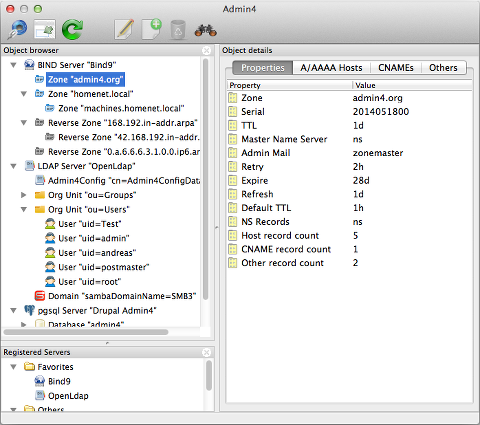Click the pencil edit toolbar icon
This screenshot has width=480, height=425.
click(x=124, y=30)
